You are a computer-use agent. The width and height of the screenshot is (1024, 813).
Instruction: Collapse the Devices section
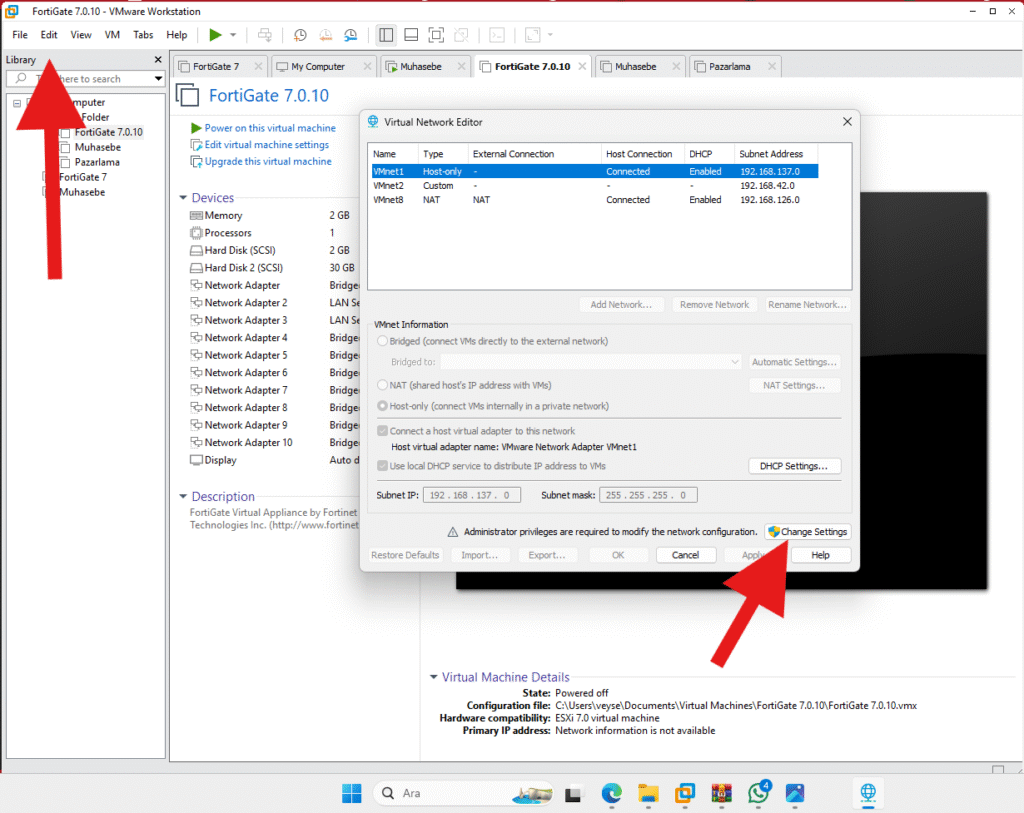pos(183,198)
